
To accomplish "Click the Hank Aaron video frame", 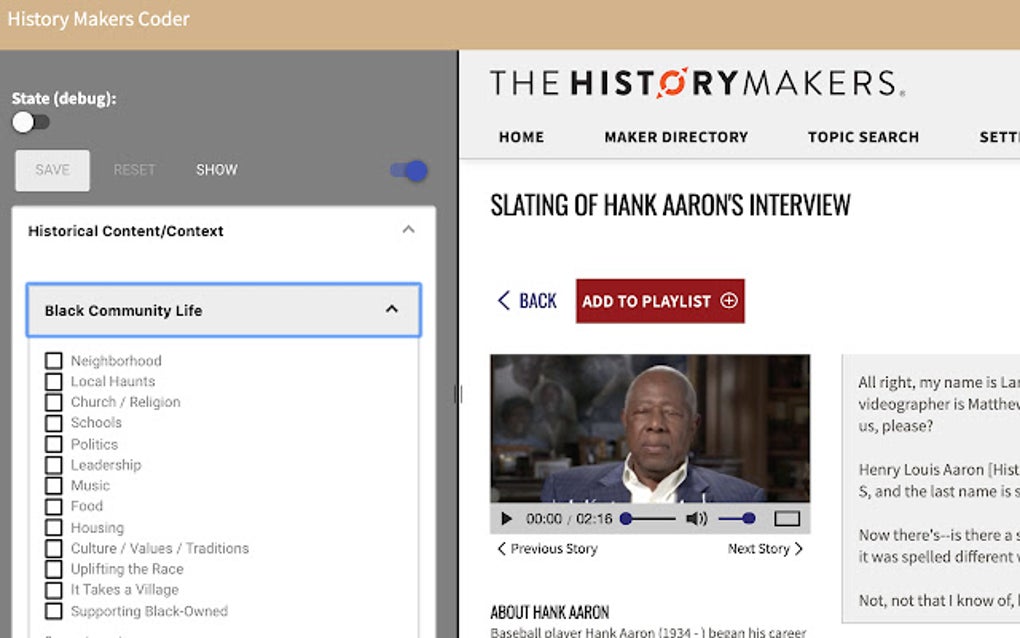I will [x=650, y=429].
